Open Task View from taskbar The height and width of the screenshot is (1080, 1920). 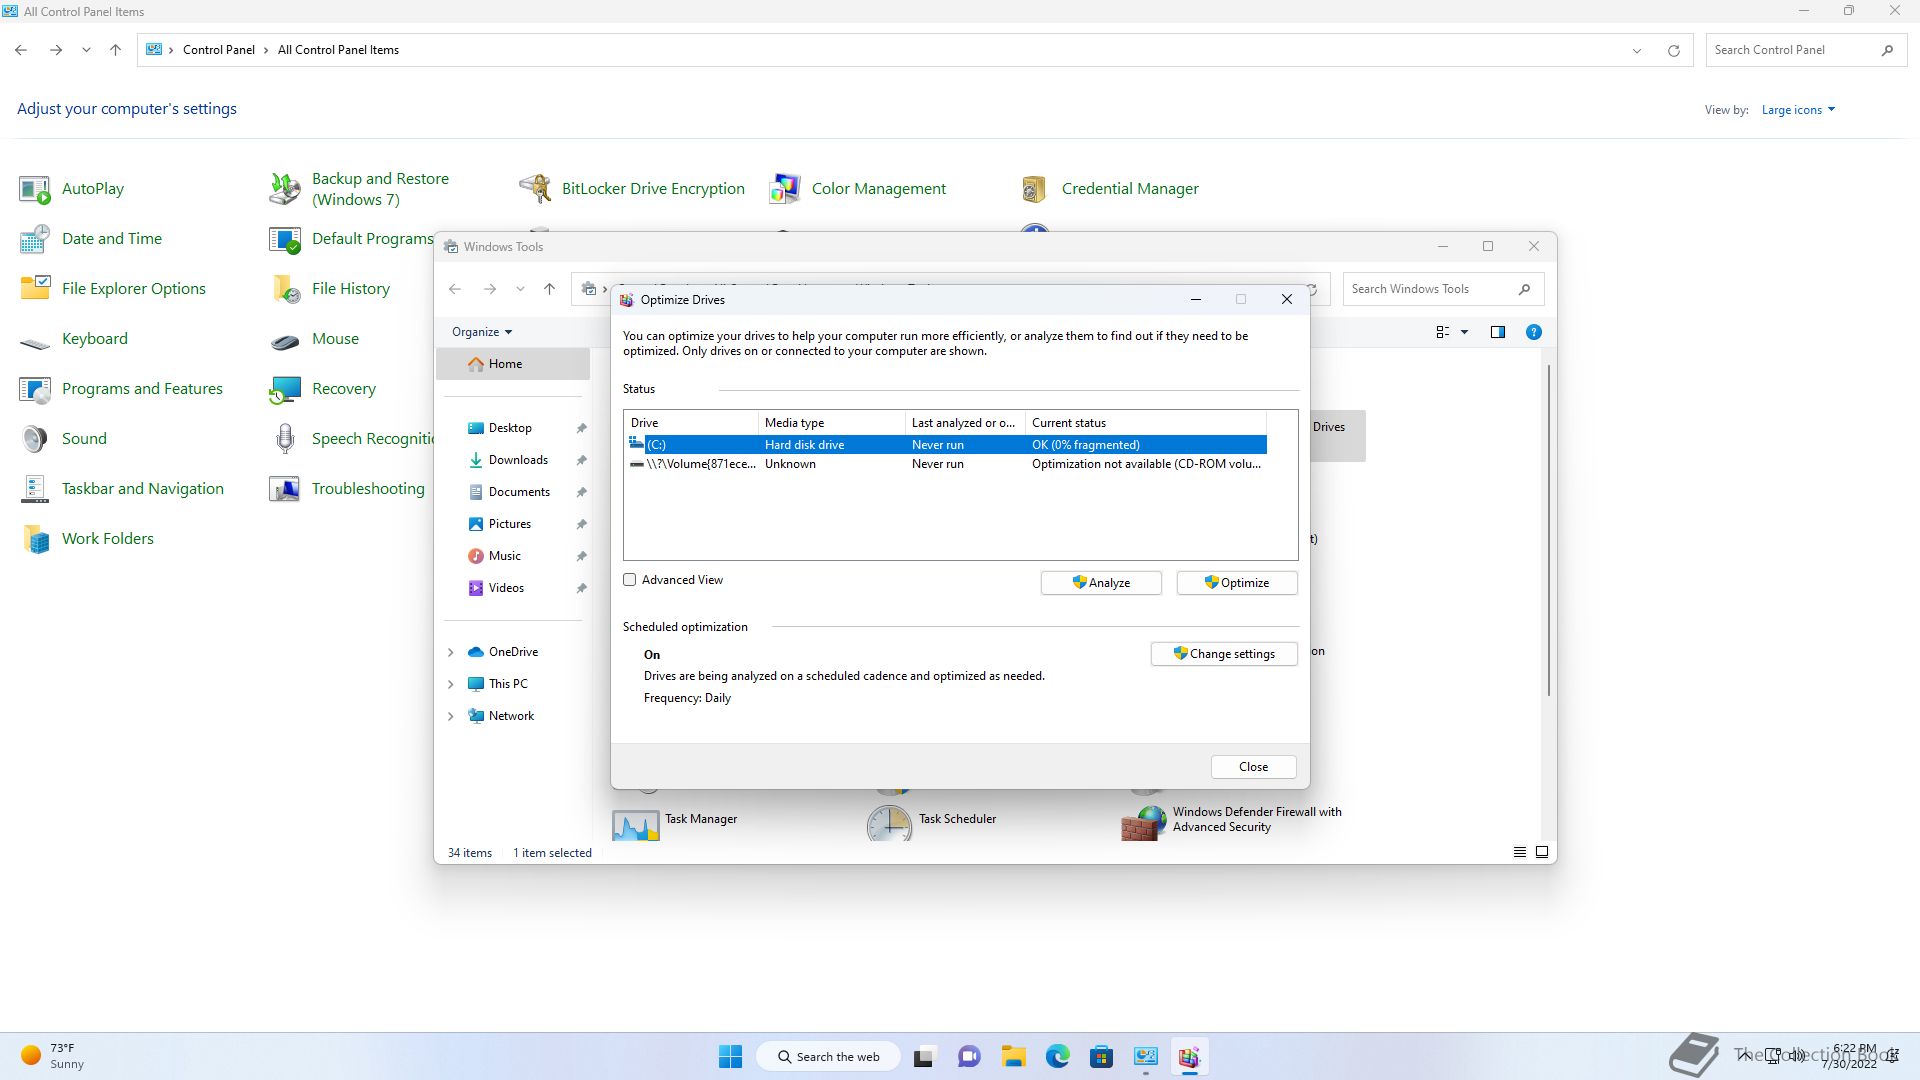pyautogui.click(x=924, y=1056)
